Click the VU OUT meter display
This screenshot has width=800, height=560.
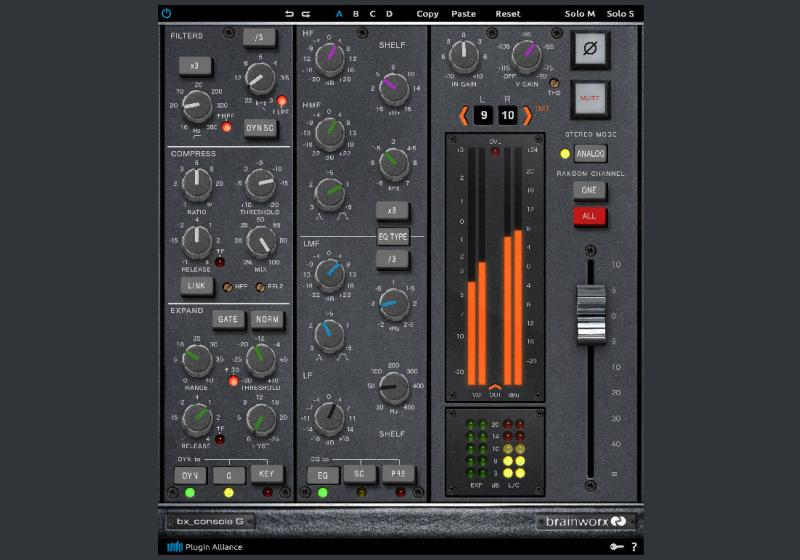point(495,268)
